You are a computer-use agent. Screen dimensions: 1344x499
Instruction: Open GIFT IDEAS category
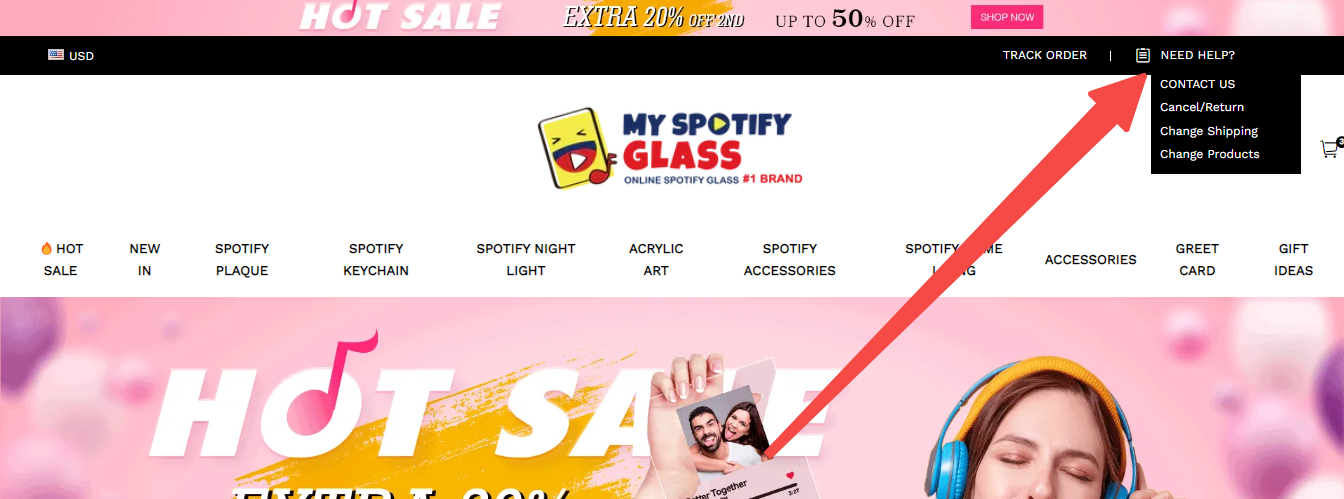[x=1293, y=259]
